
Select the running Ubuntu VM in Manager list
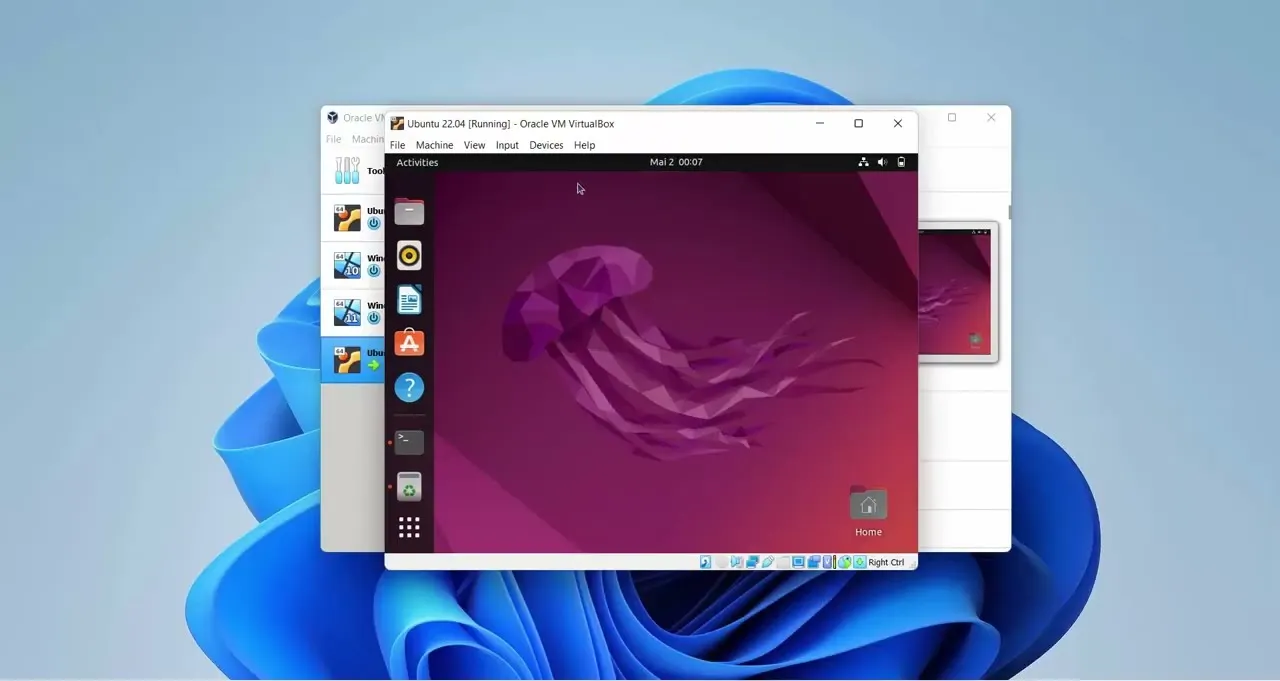click(354, 360)
